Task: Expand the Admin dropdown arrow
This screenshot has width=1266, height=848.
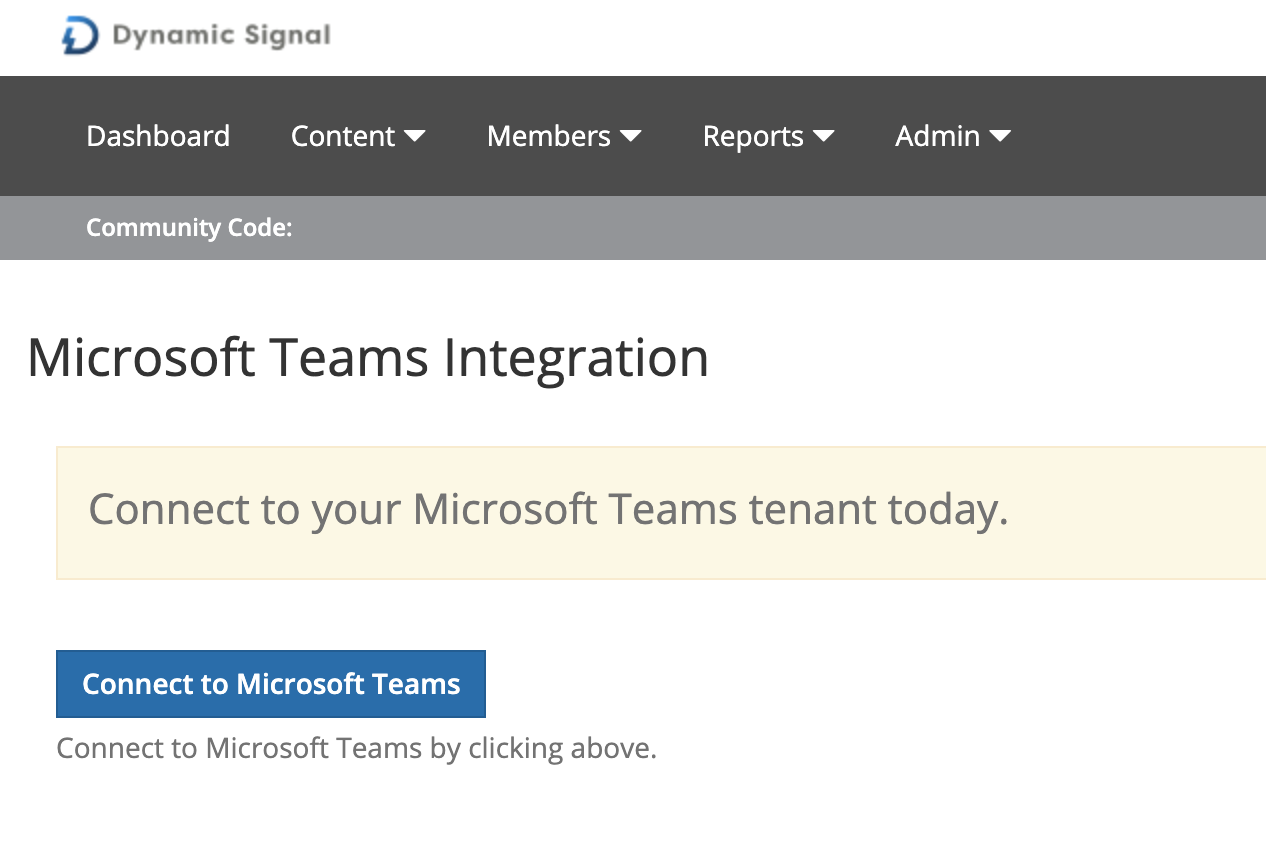Action: 1000,136
